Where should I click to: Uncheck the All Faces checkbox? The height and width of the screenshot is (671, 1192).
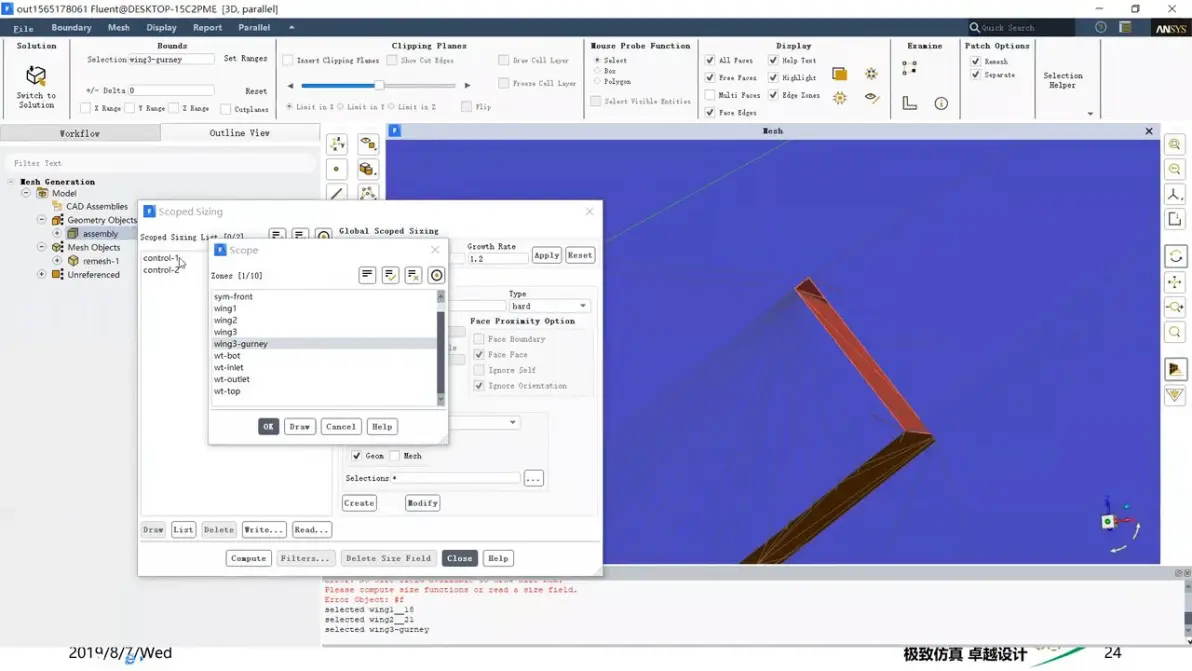click(x=710, y=60)
